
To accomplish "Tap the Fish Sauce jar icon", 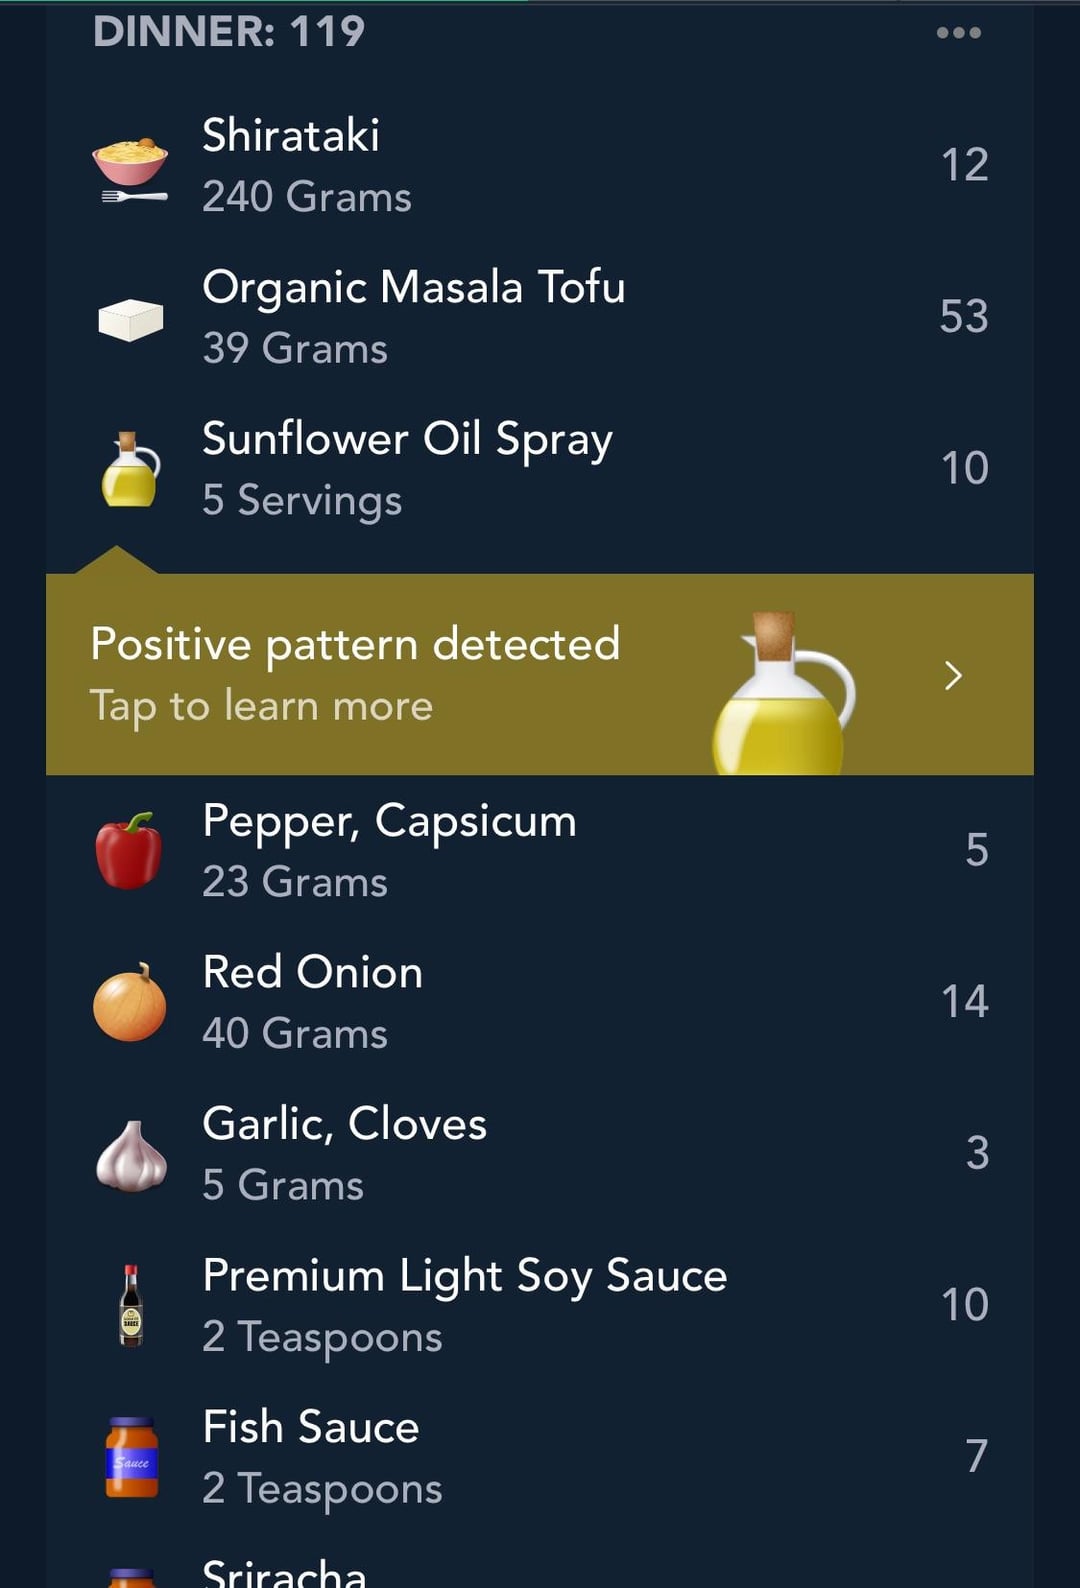I will point(132,1457).
